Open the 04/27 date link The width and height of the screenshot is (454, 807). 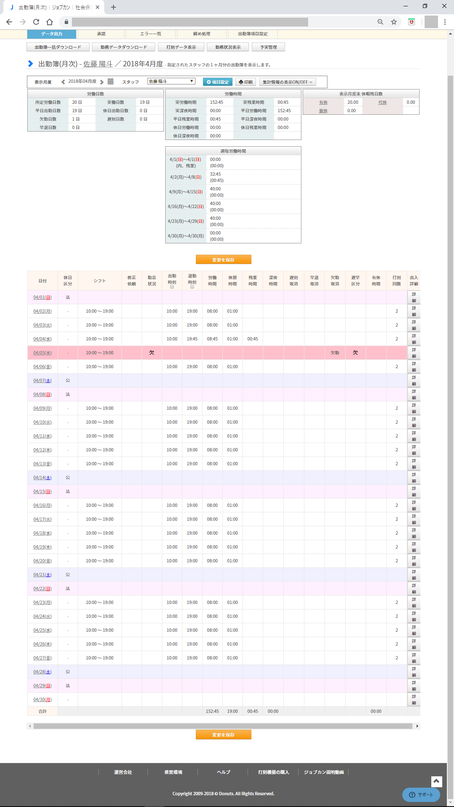[42, 658]
